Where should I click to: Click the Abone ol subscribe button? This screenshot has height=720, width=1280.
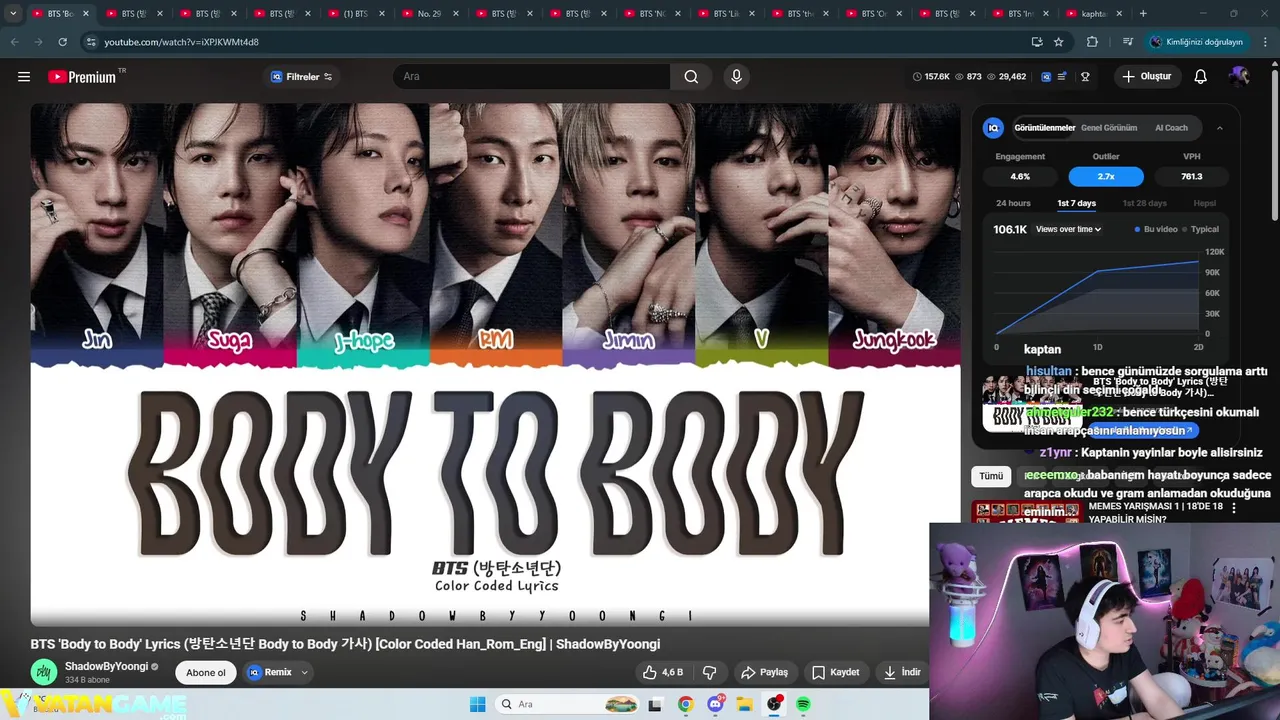coord(206,673)
